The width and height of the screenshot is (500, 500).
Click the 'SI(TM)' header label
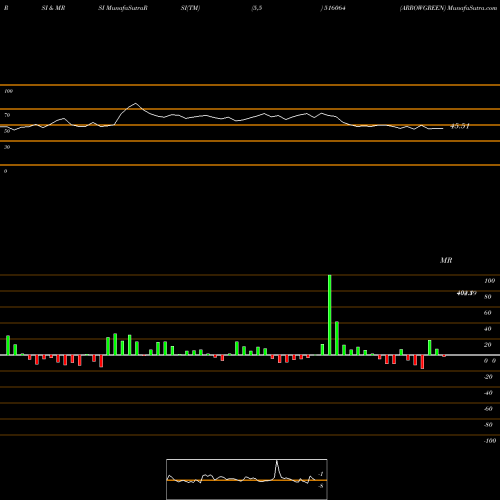(x=190, y=8)
